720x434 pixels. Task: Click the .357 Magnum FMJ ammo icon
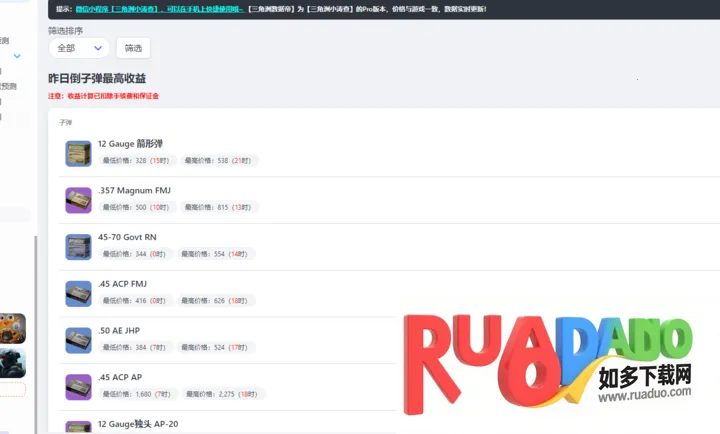point(78,200)
